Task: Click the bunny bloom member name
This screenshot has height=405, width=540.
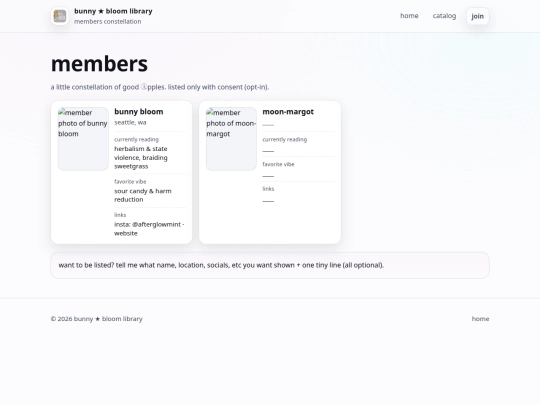Action: (x=139, y=112)
